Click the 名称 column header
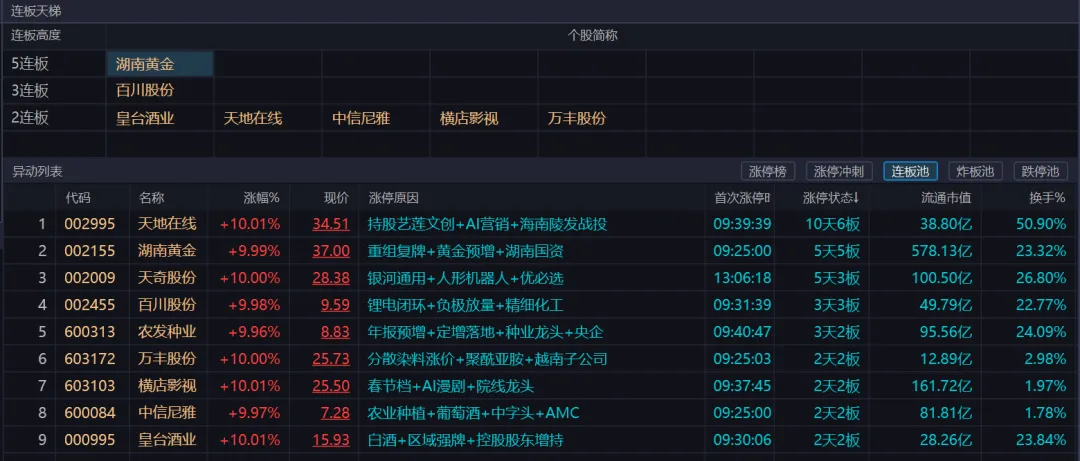Viewport: 1080px width, 461px height. coord(152,198)
